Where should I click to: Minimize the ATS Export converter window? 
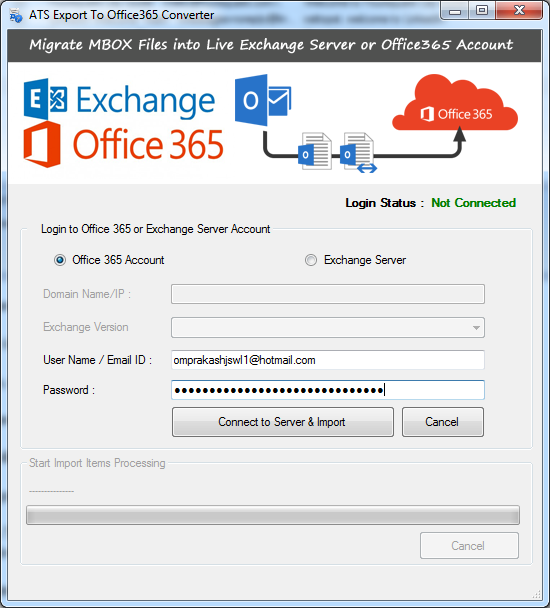tap(455, 12)
